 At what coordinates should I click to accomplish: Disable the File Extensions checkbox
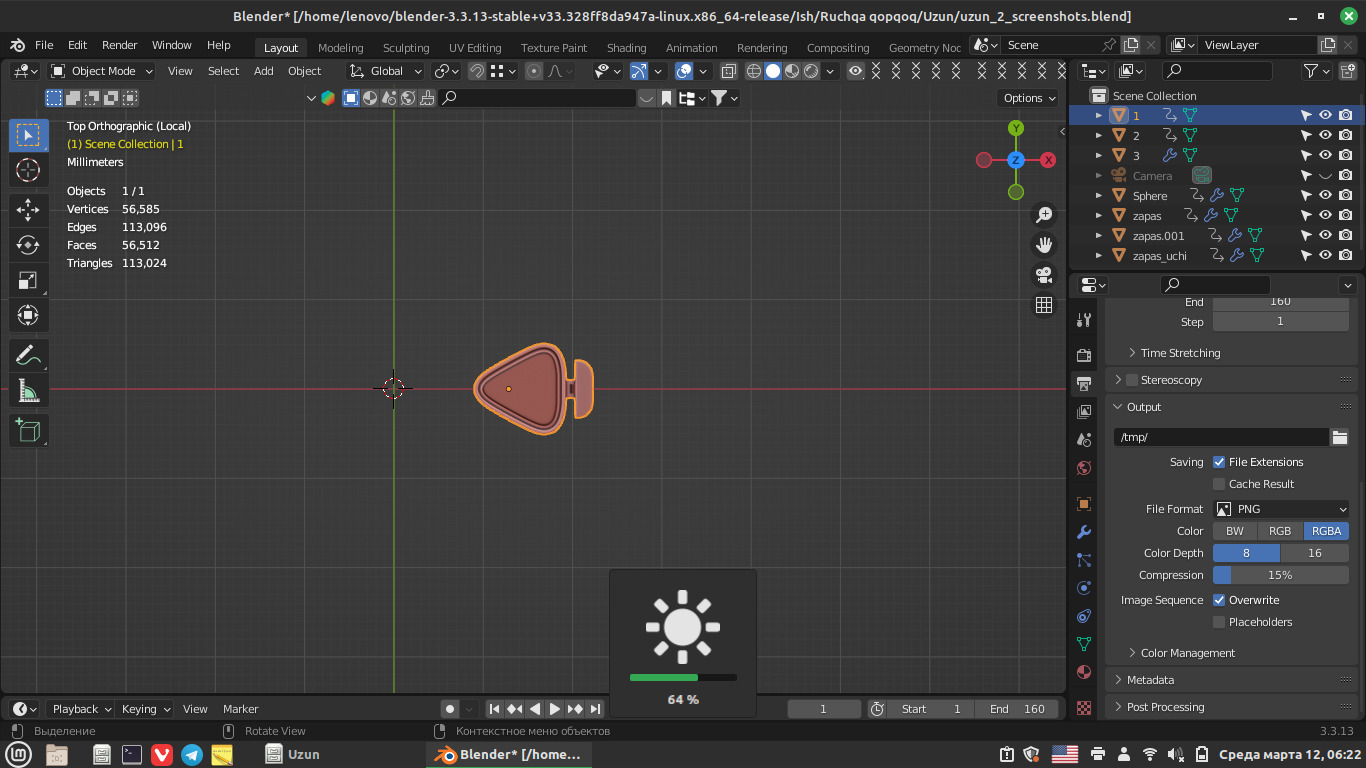(1219, 462)
